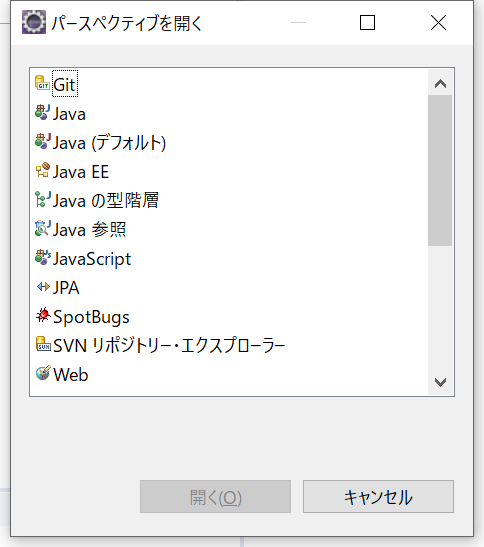Click the scrollbar up arrow

tap(440, 83)
